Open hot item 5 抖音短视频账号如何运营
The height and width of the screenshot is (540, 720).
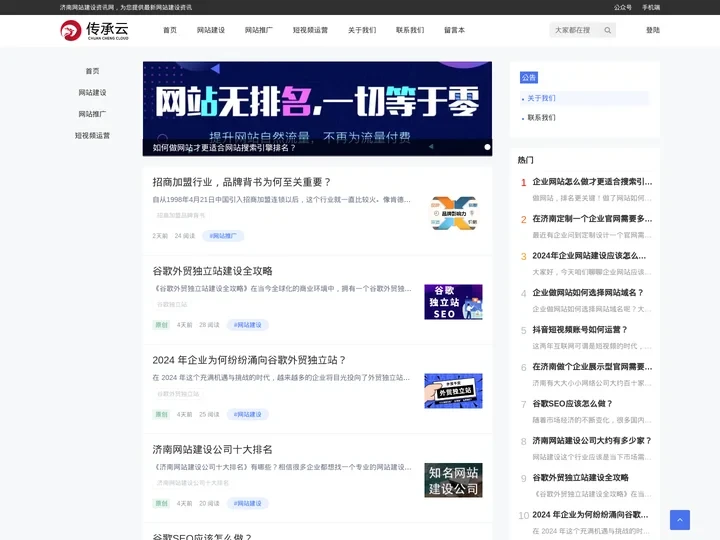pyautogui.click(x=580, y=330)
